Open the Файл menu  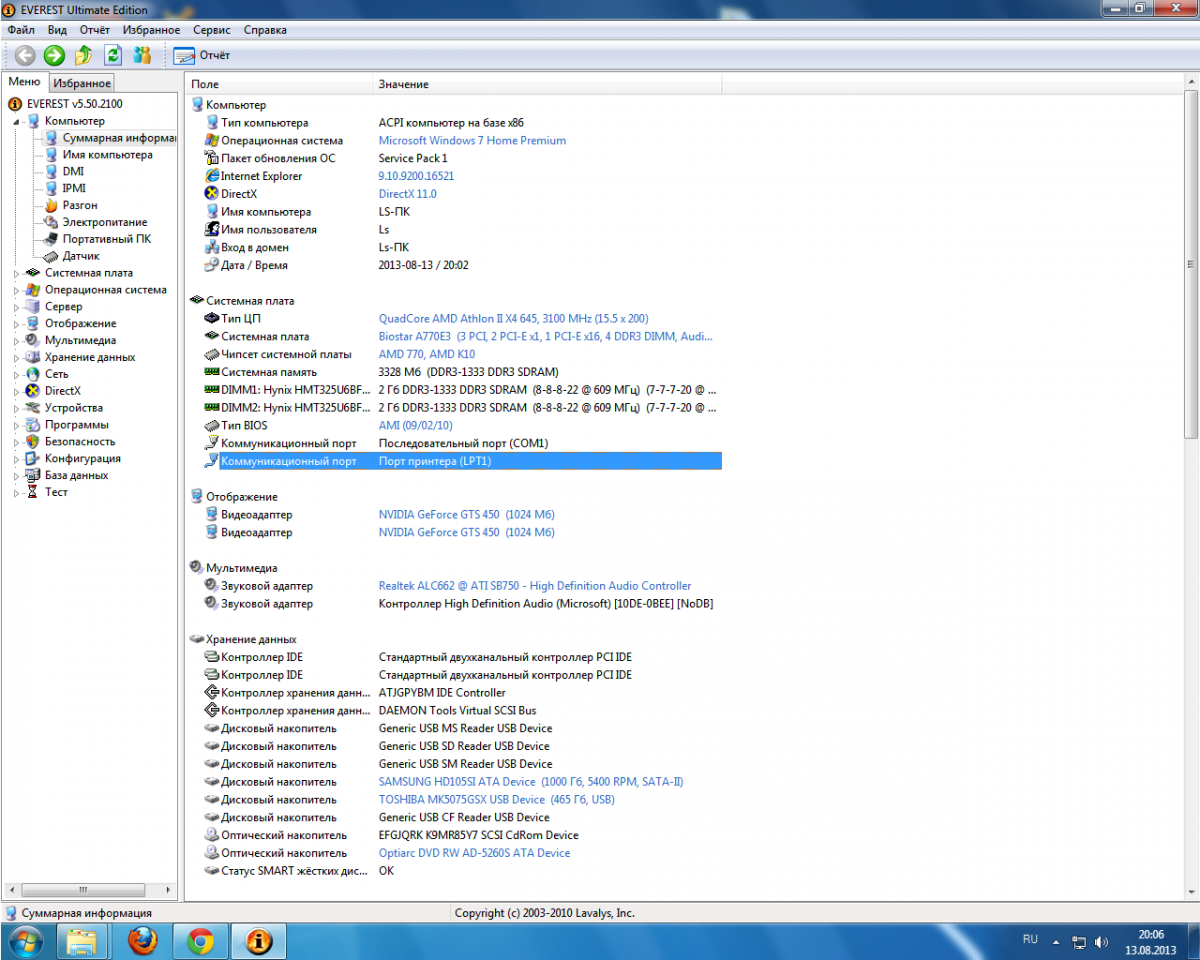21,30
